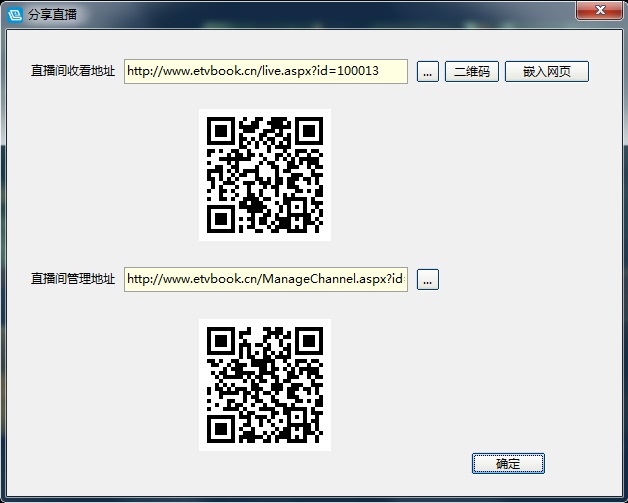Click the 二维码 button
This screenshot has width=628, height=503.
tap(472, 72)
